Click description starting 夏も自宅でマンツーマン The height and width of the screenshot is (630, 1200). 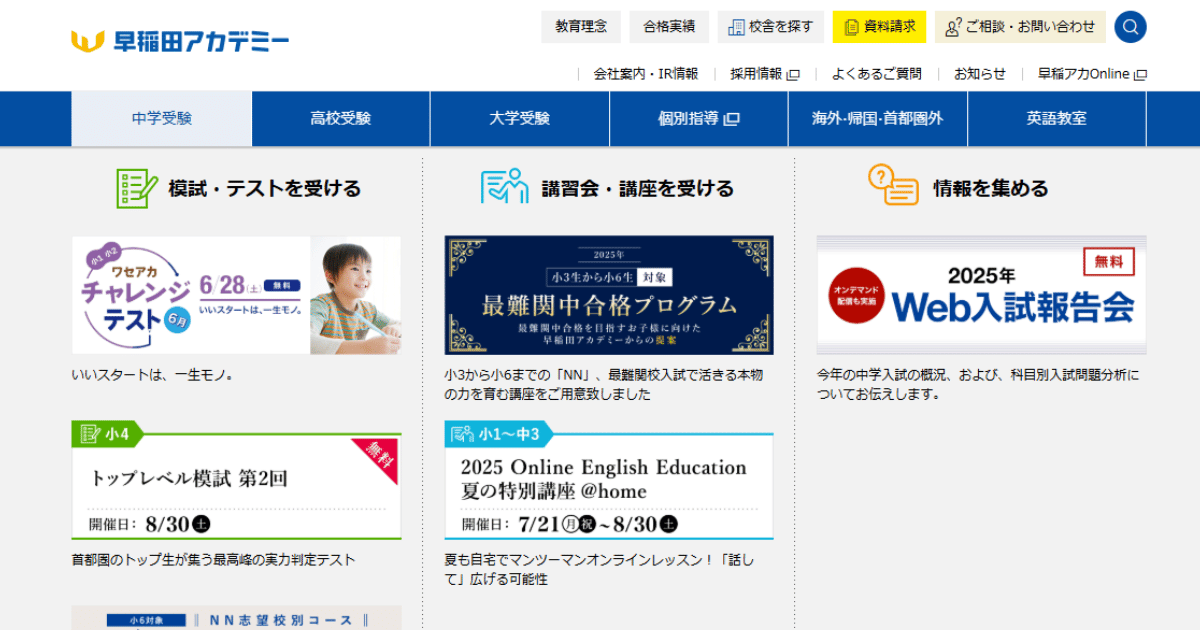tap(598, 569)
